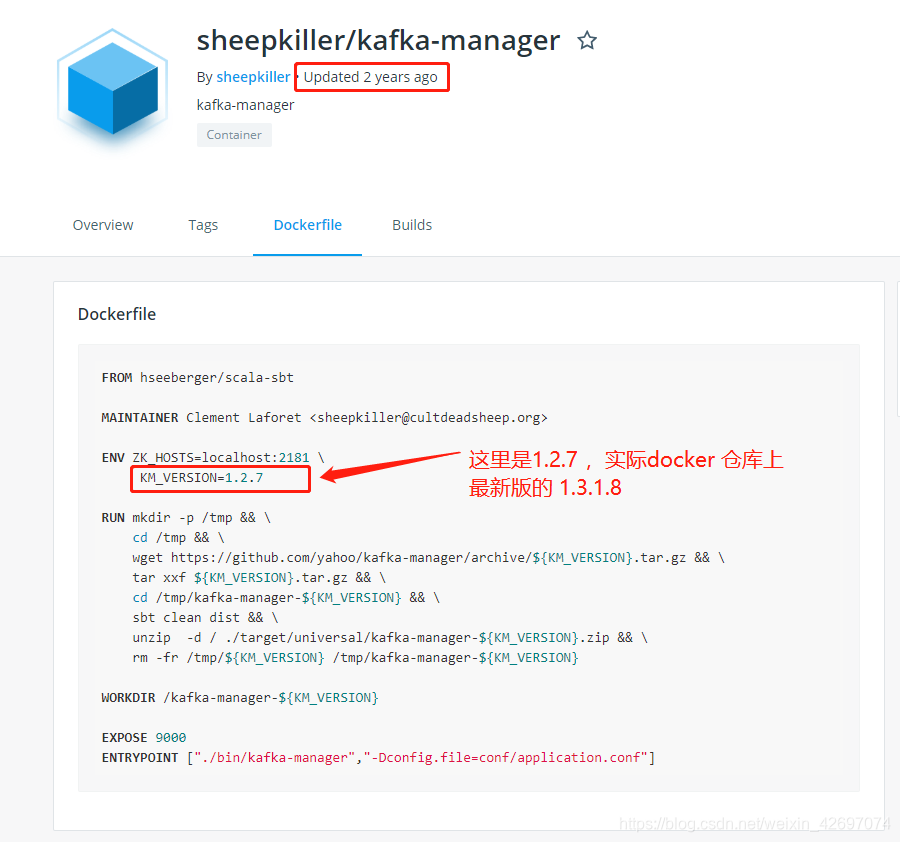Switch to the Overview tab

point(103,224)
